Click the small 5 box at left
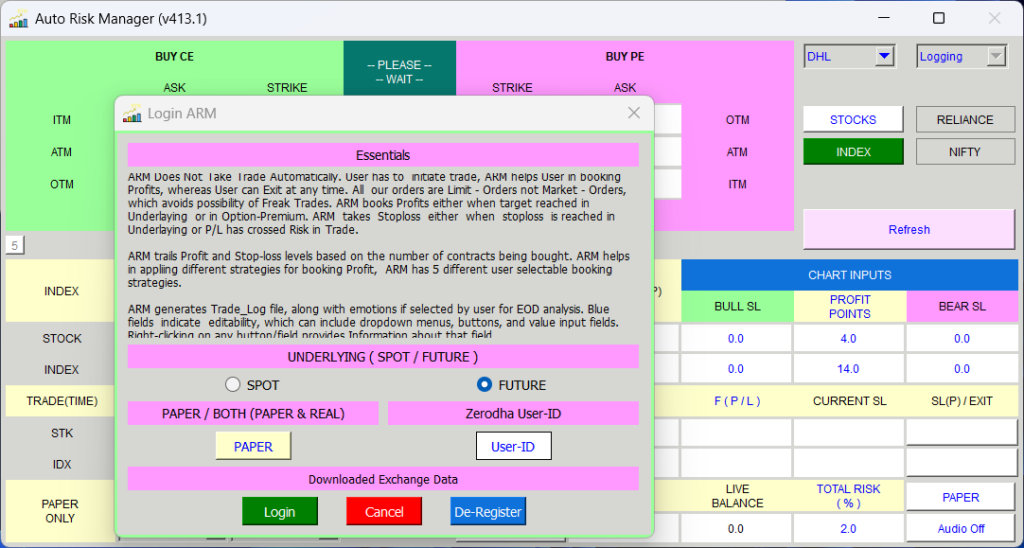Screen dimensions: 1024x548 (x=14, y=245)
